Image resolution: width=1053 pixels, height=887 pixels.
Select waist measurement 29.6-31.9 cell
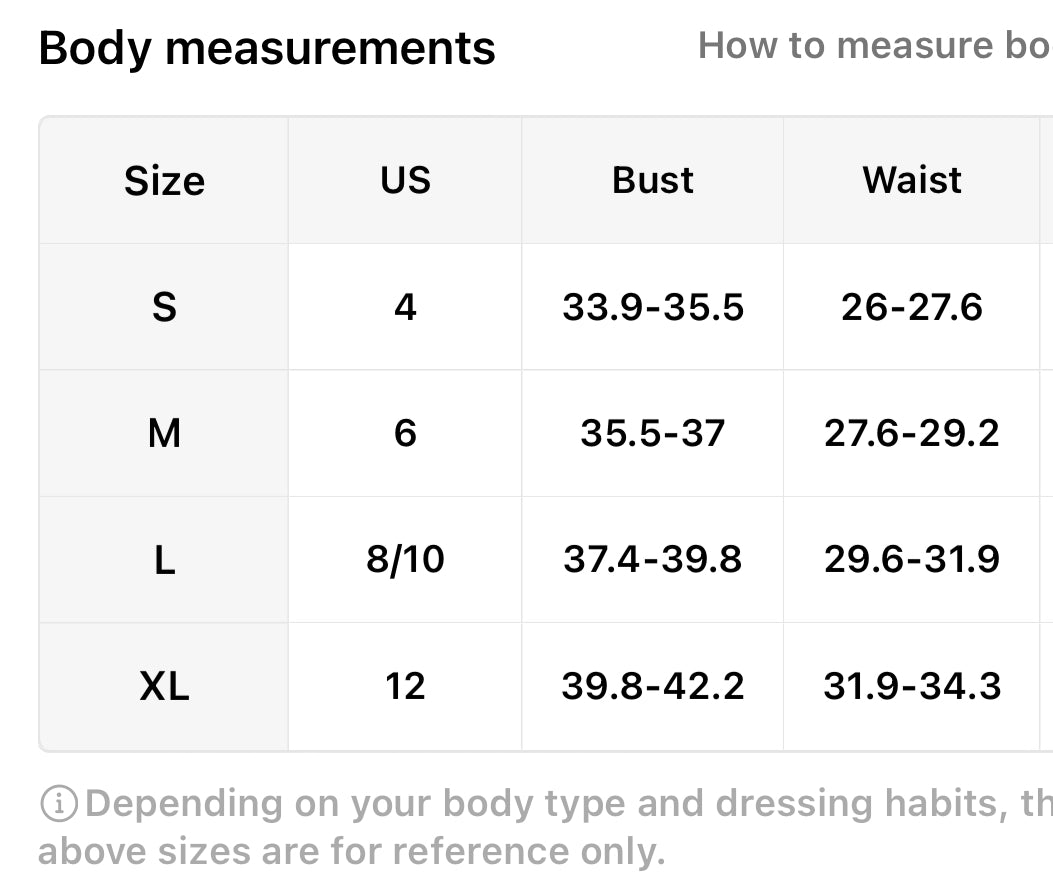(x=912, y=559)
